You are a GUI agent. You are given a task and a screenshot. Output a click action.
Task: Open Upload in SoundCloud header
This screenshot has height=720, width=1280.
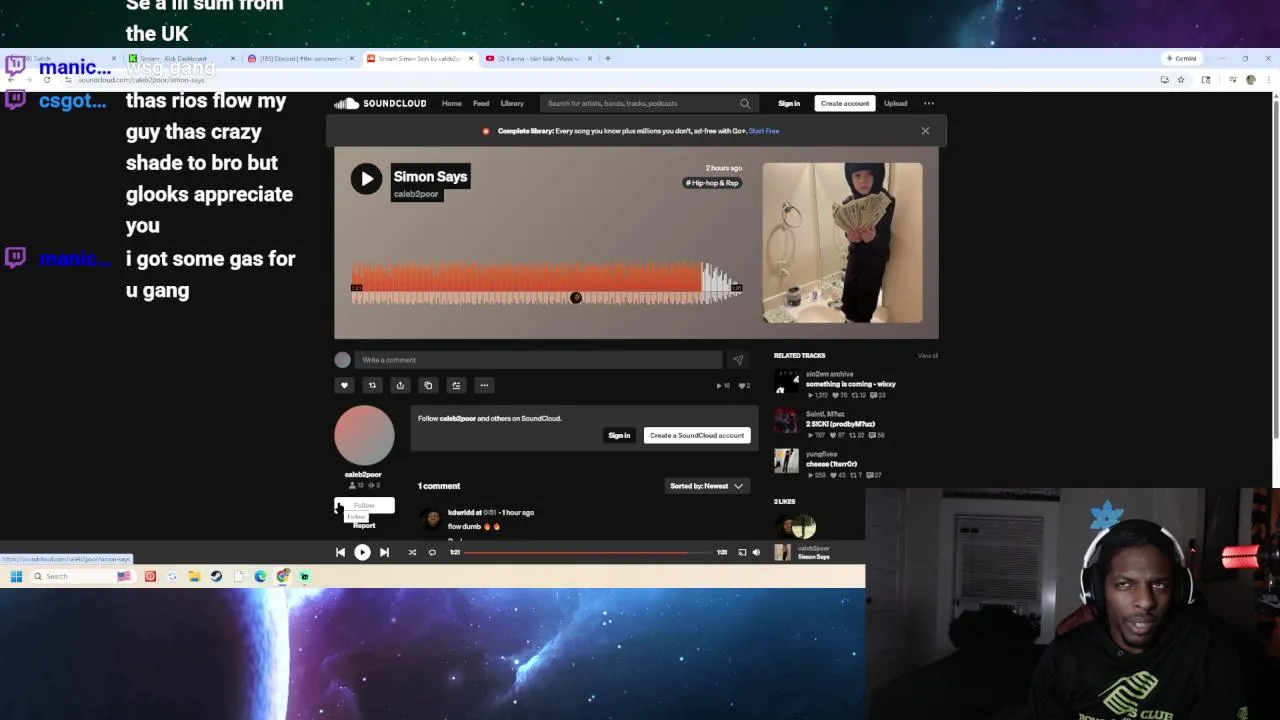coord(895,103)
